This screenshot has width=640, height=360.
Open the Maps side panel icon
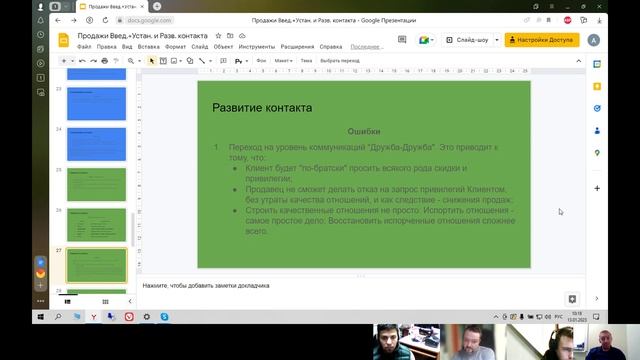(597, 153)
